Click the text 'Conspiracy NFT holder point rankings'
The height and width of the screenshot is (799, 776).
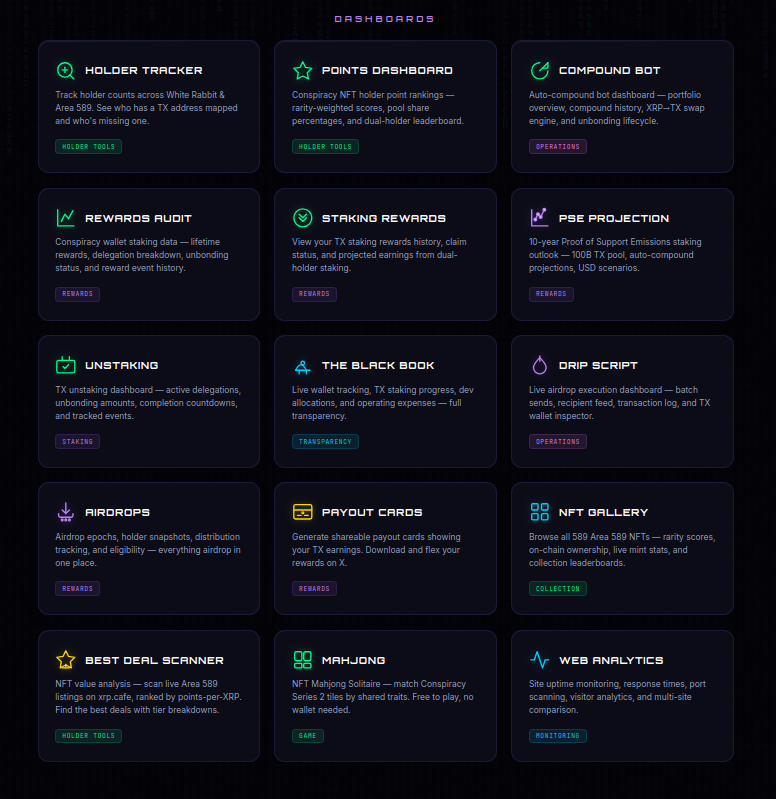point(367,95)
